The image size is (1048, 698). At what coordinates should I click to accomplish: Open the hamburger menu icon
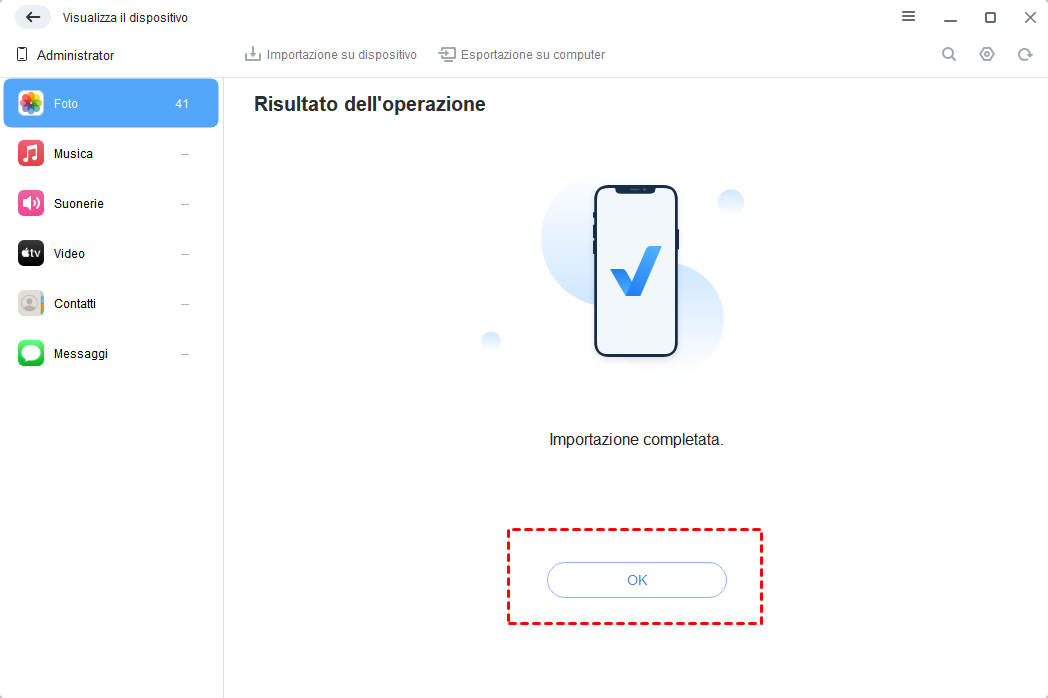point(908,16)
